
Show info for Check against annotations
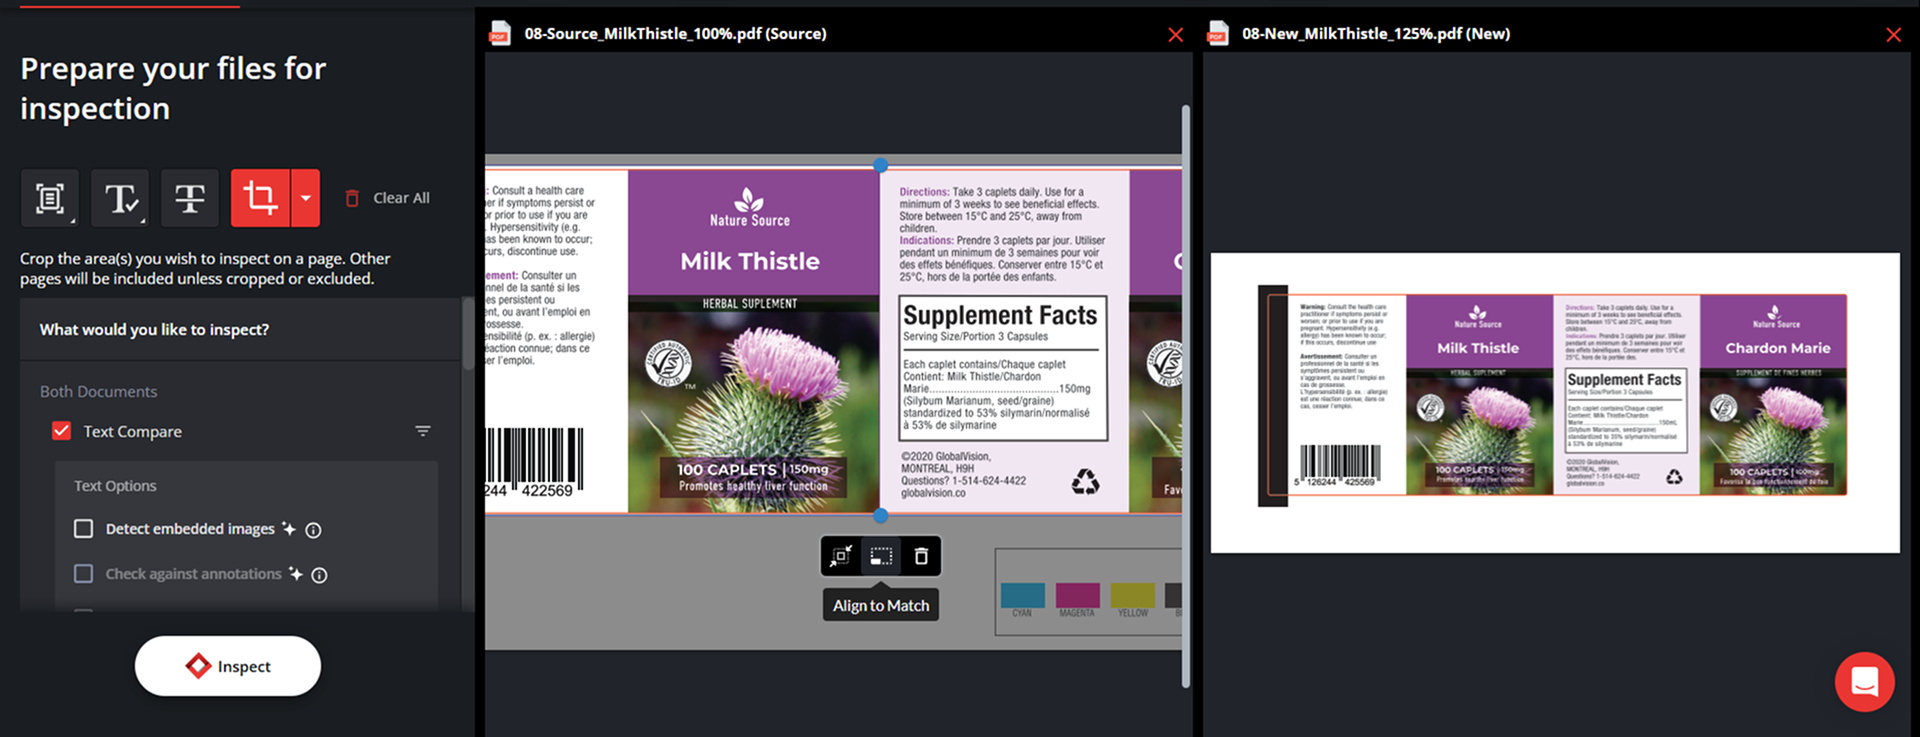pyautogui.click(x=319, y=575)
